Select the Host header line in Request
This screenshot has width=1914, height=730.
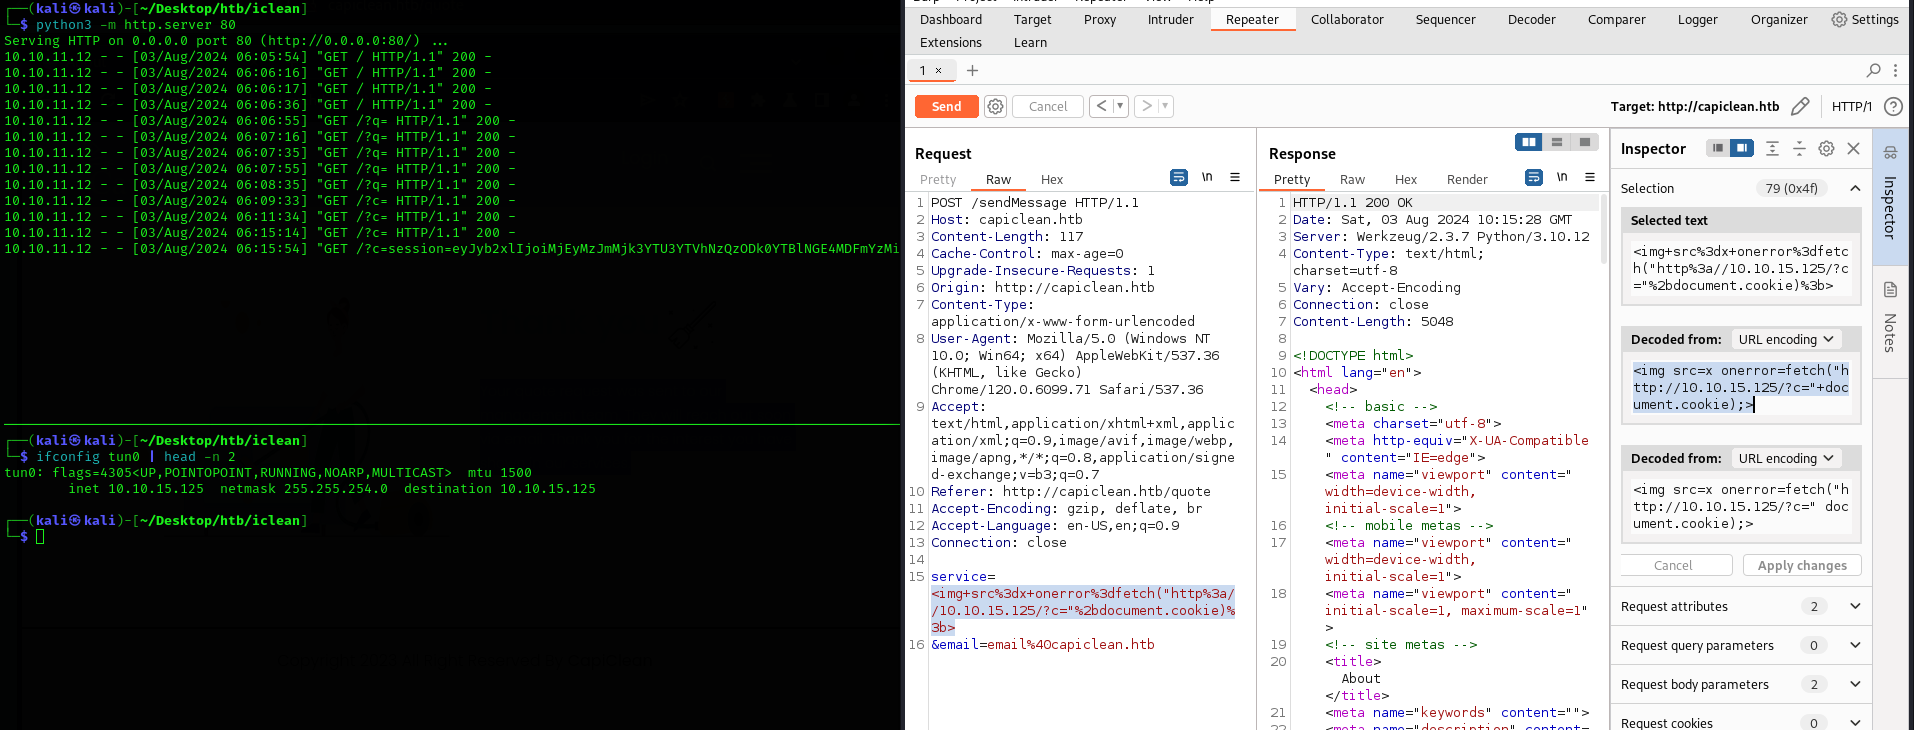[1006, 219]
